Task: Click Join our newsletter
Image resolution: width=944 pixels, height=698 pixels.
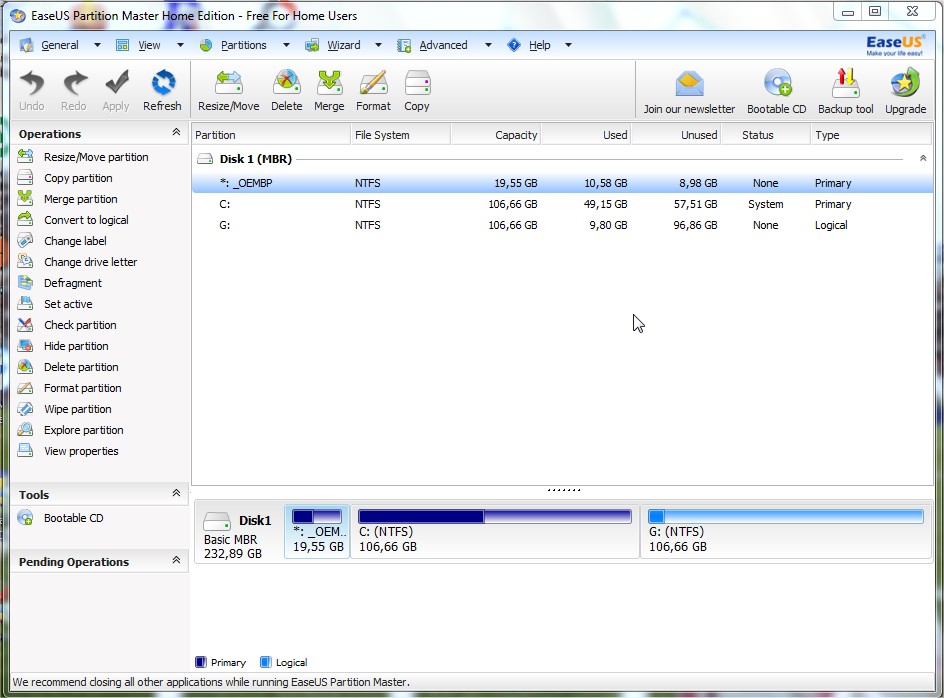Action: (686, 89)
